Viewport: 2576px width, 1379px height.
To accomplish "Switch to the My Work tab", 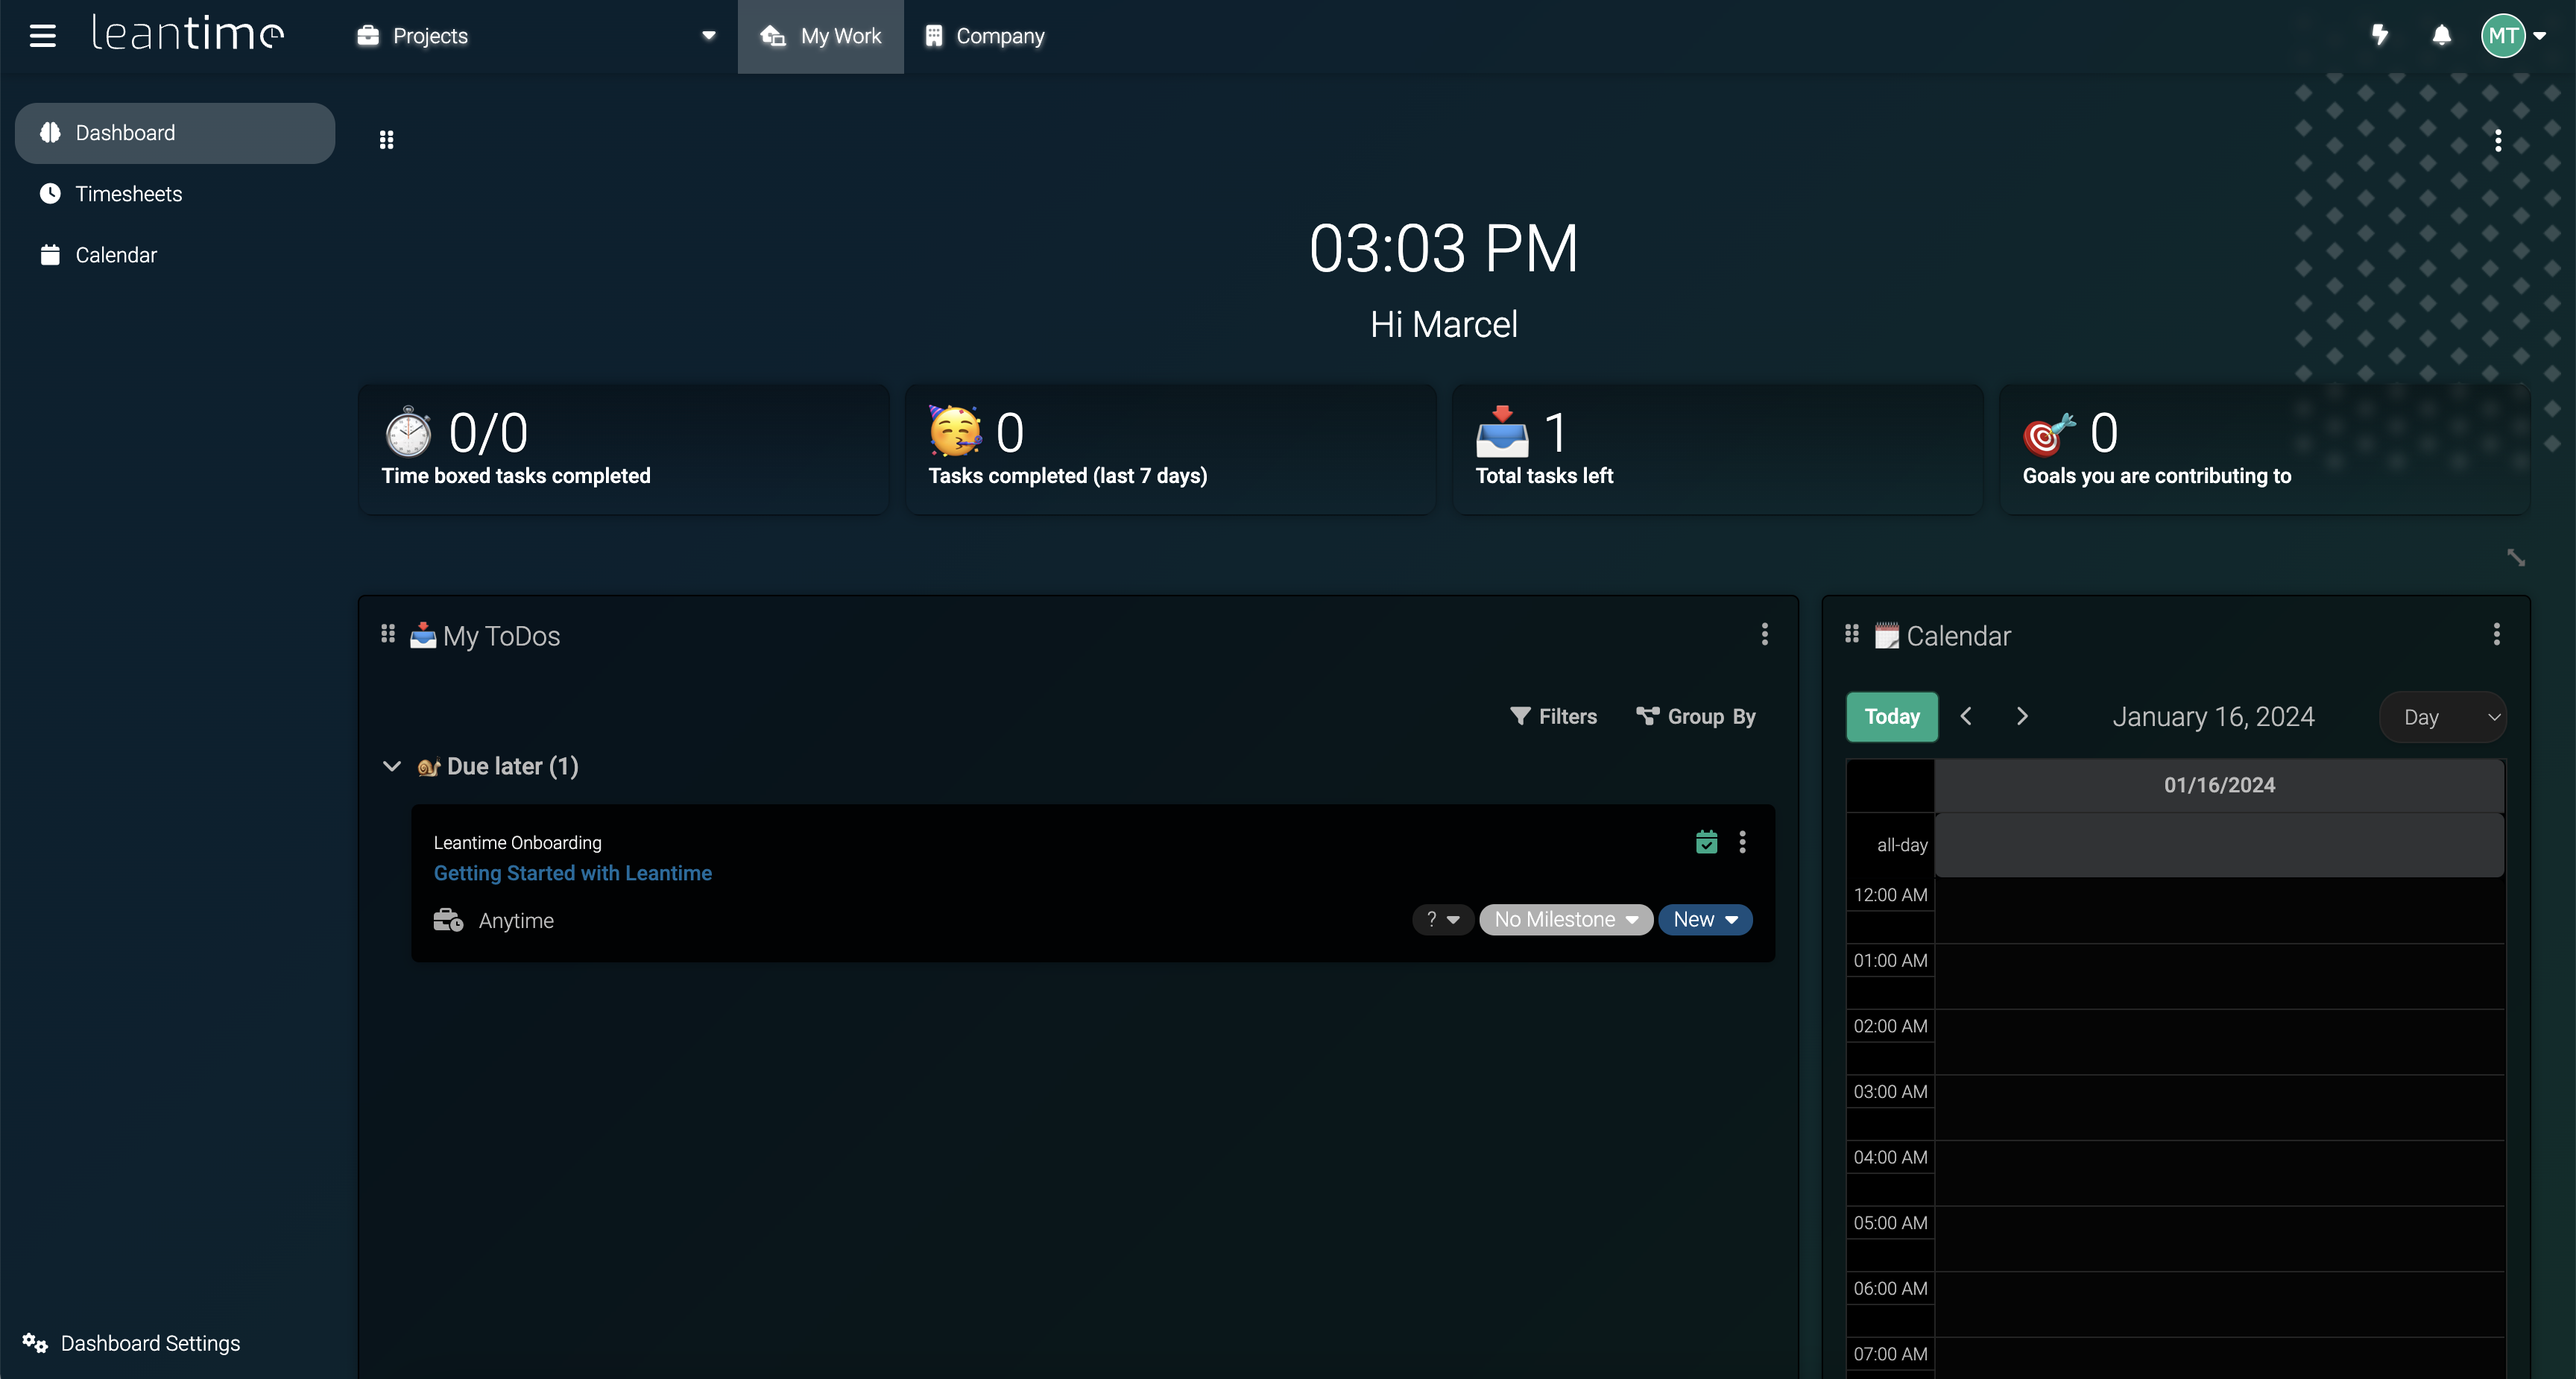I will [821, 35].
